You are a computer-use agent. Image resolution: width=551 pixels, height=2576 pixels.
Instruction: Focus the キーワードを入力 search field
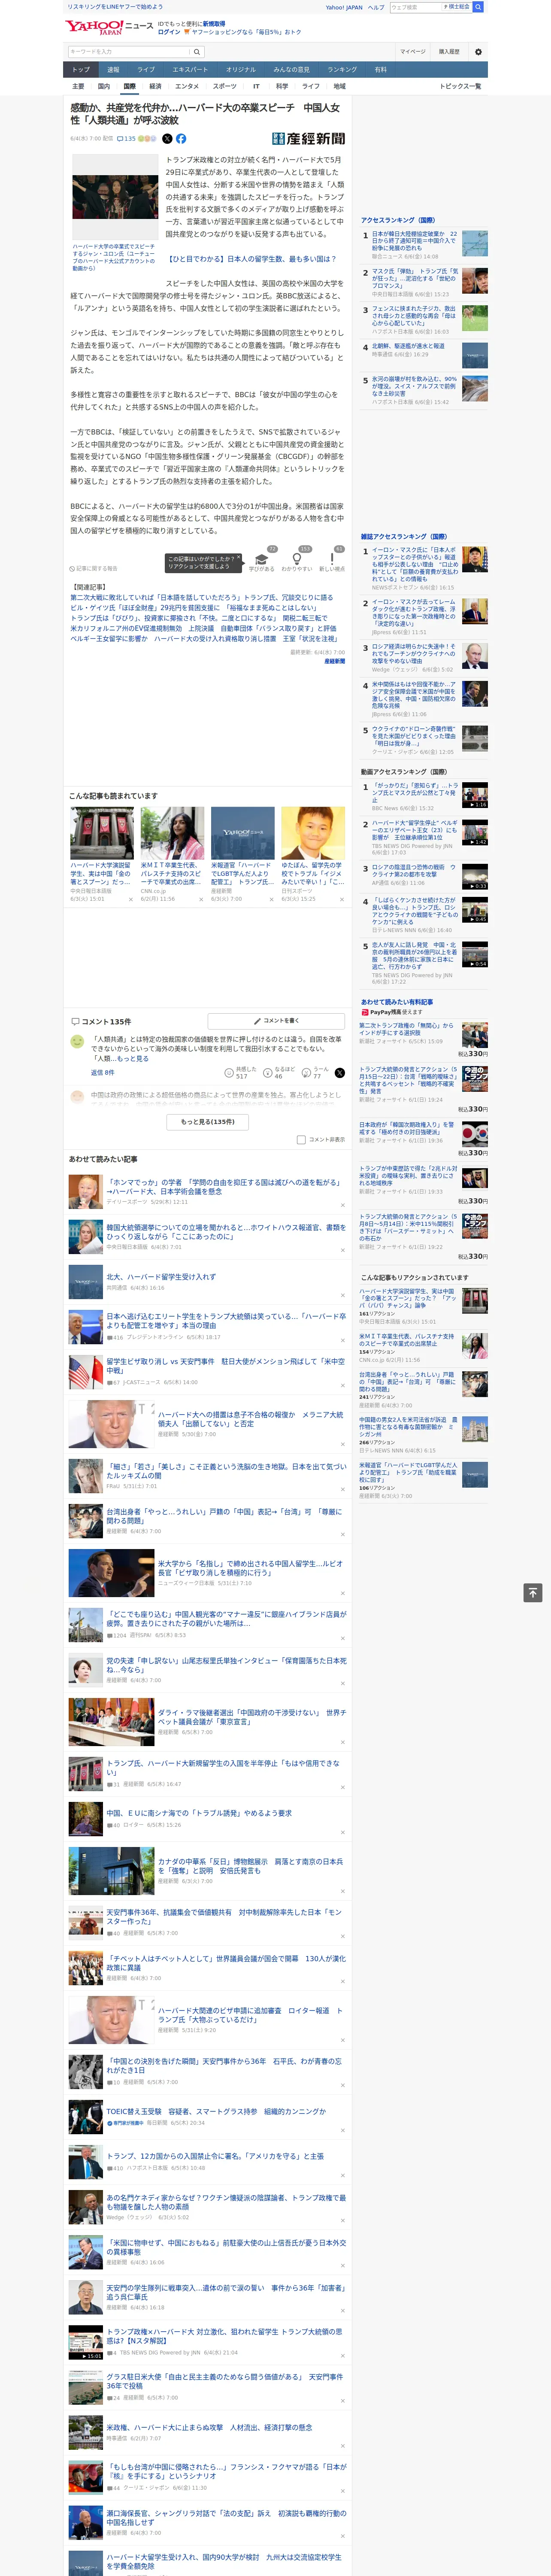129,51
